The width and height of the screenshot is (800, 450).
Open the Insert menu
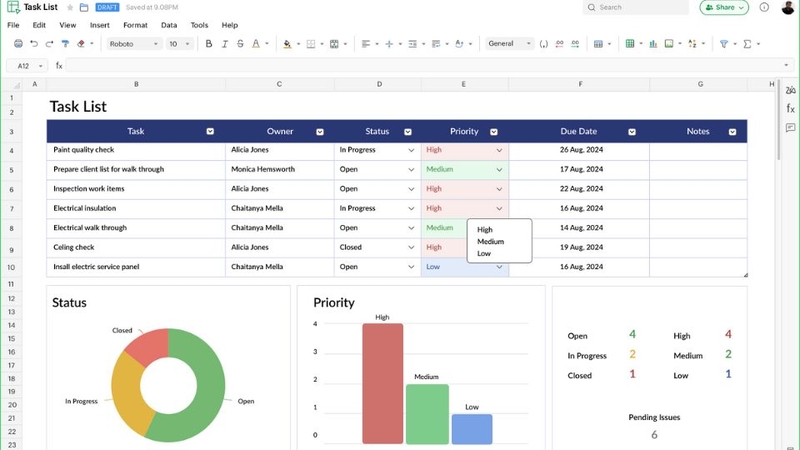pyautogui.click(x=99, y=25)
